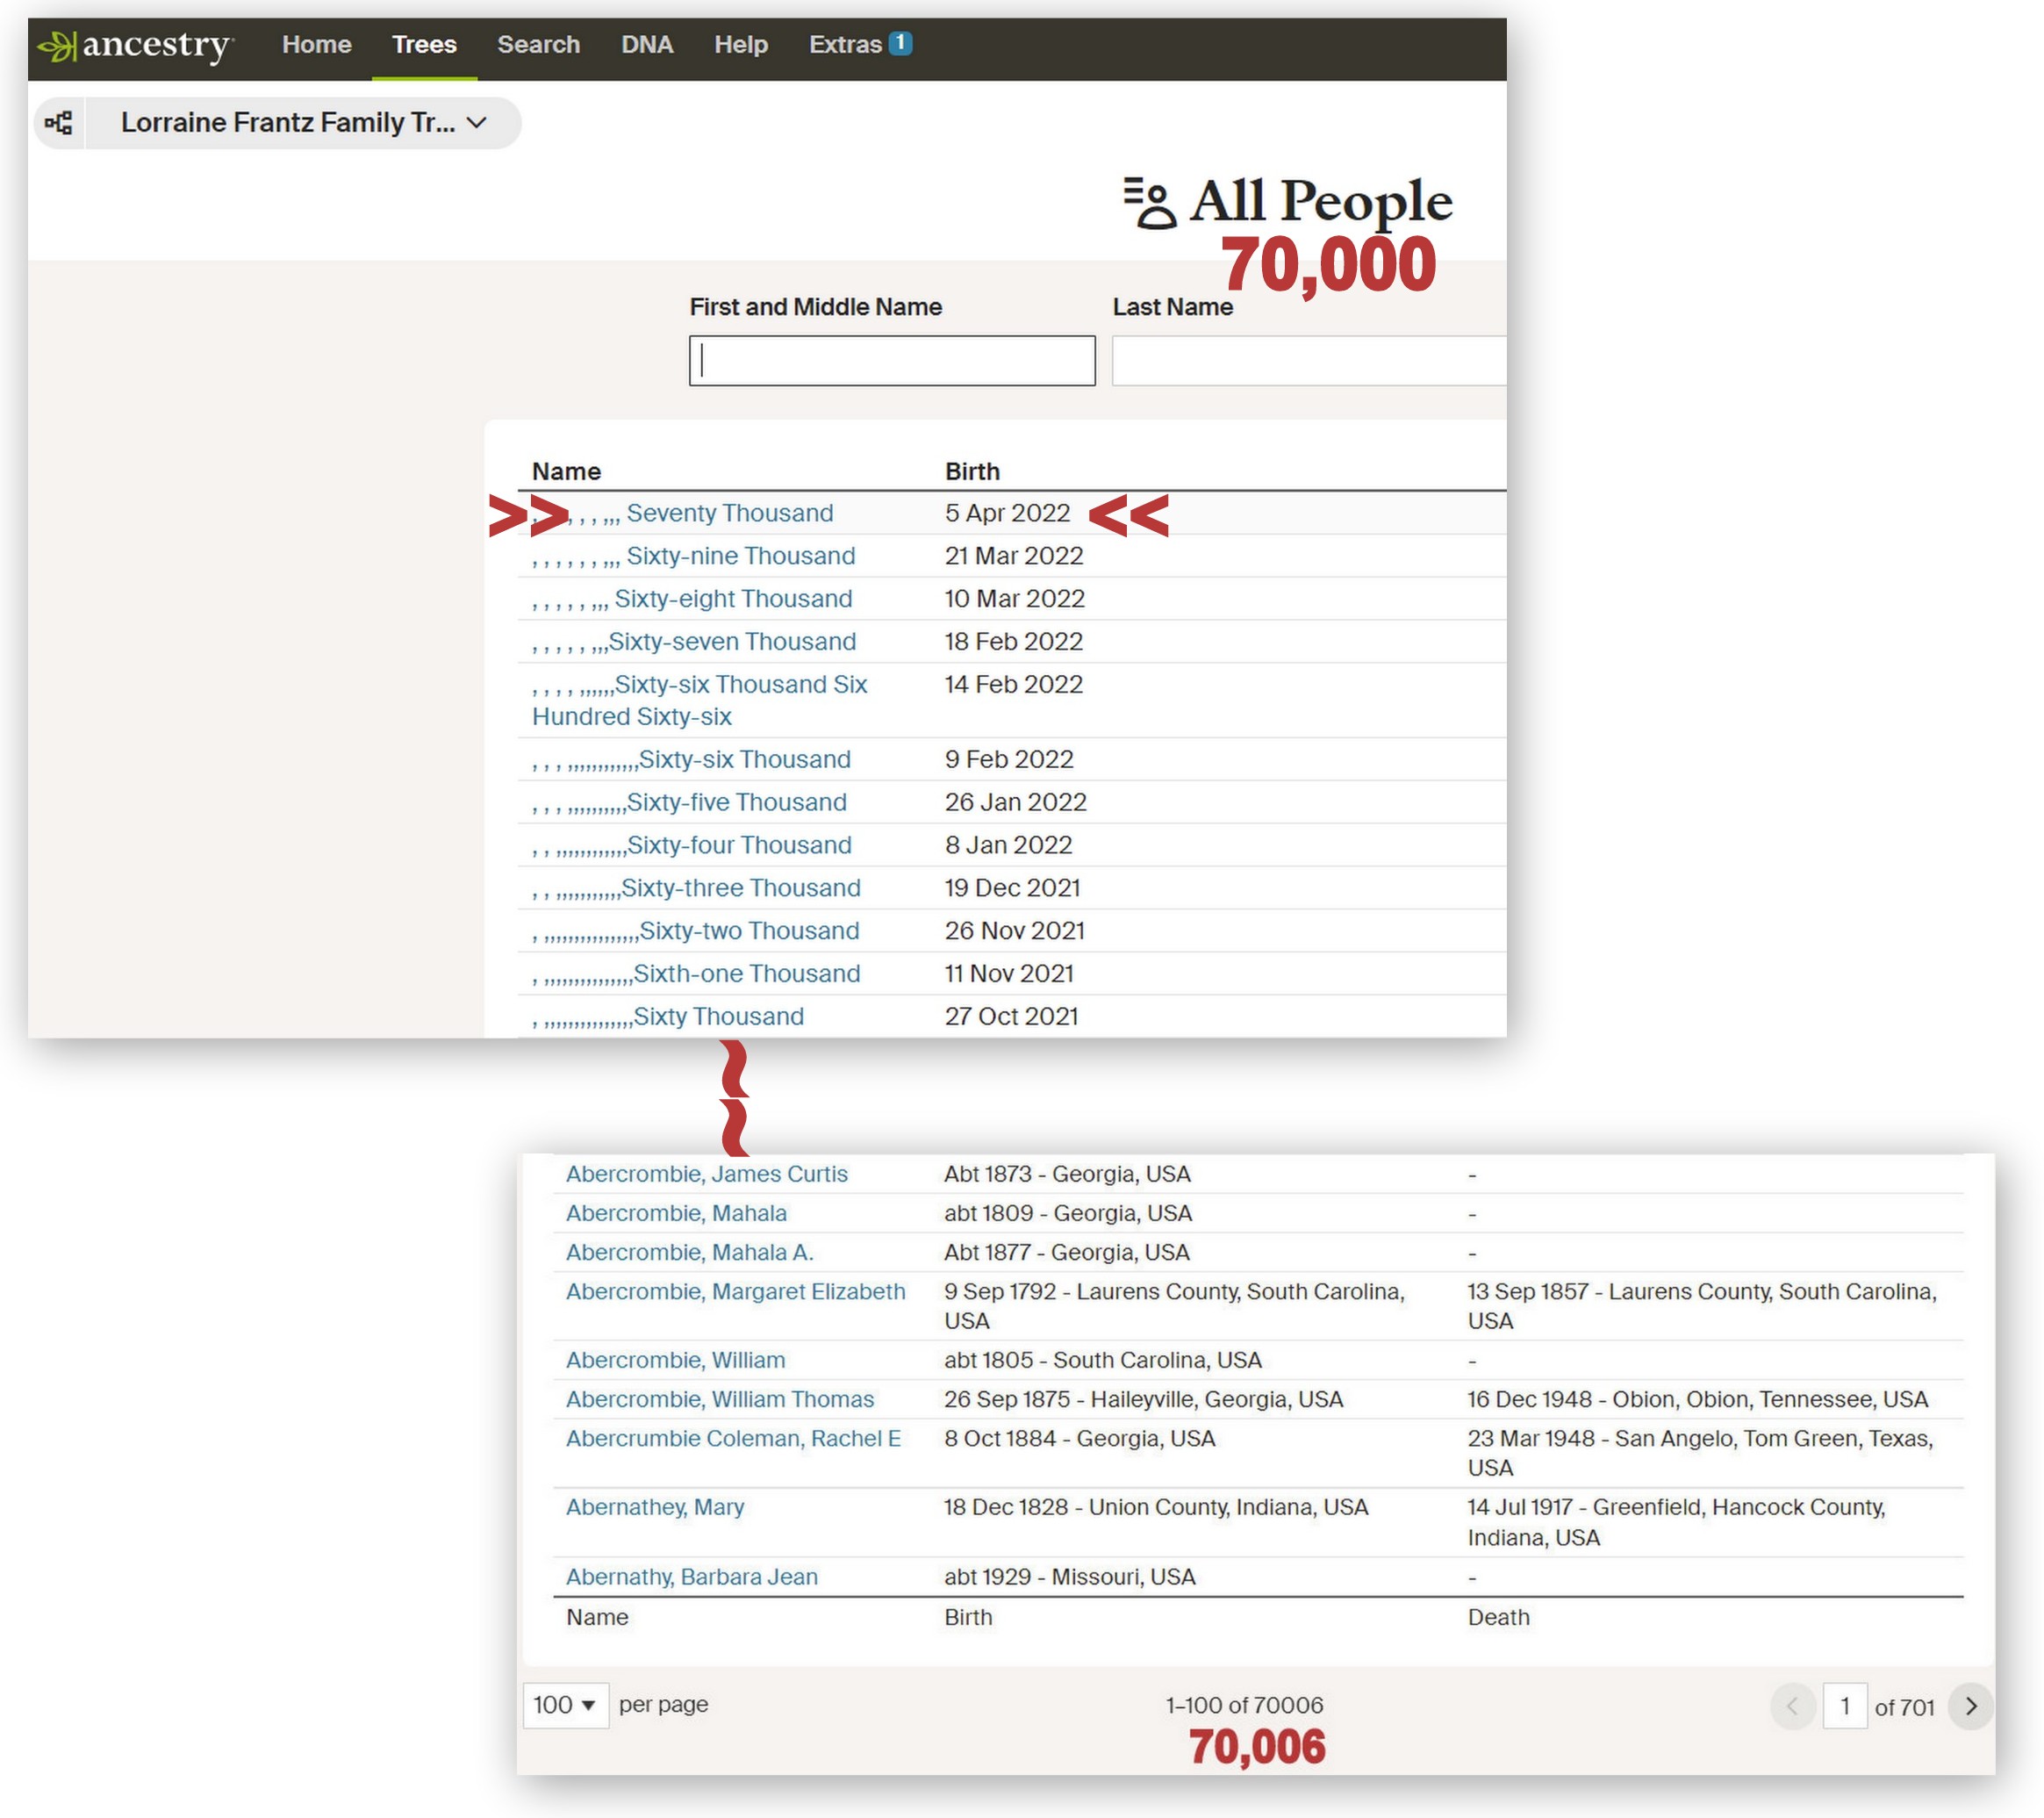Go to previous page arrow

pyautogui.click(x=1792, y=1706)
